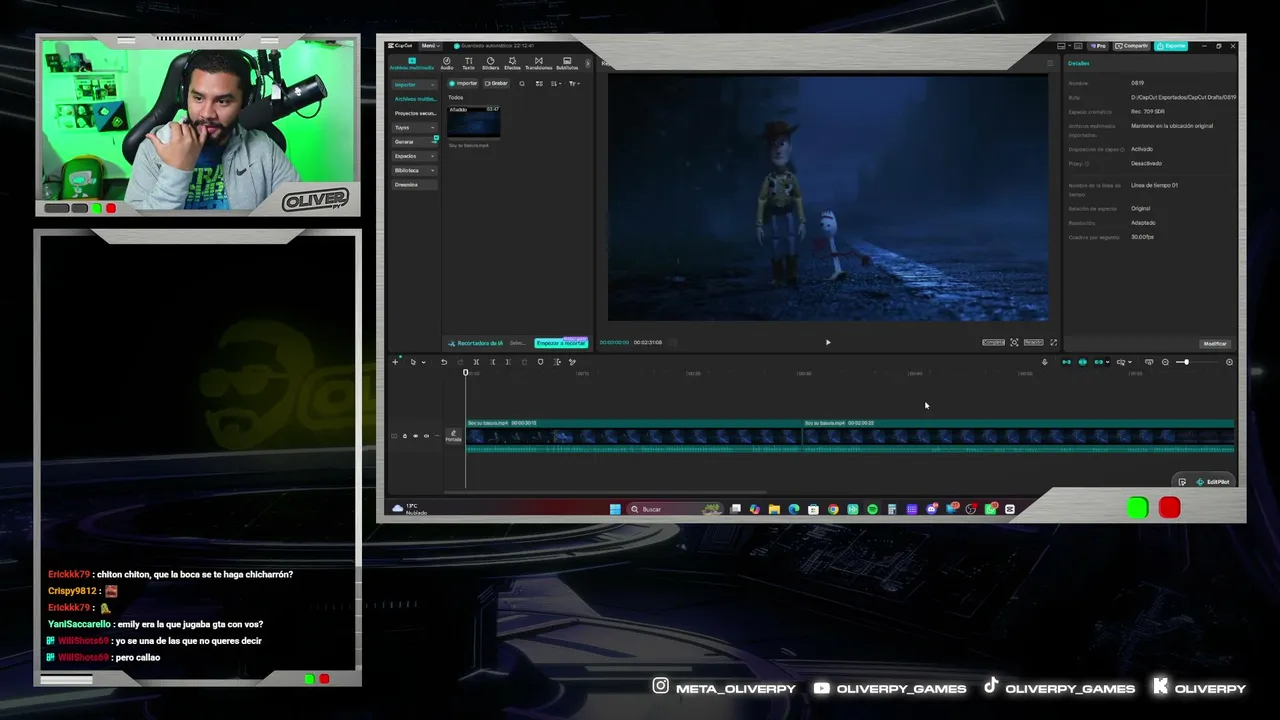Open Proyectos secundarios in the sidebar

coord(414,113)
